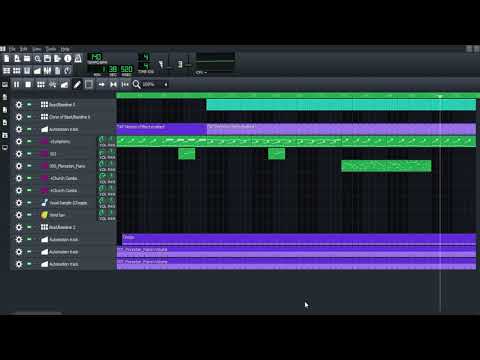Image resolution: width=480 pixels, height=360 pixels.
Task: Open My Home sidebar tab
Action: pyautogui.click(x=5, y=135)
